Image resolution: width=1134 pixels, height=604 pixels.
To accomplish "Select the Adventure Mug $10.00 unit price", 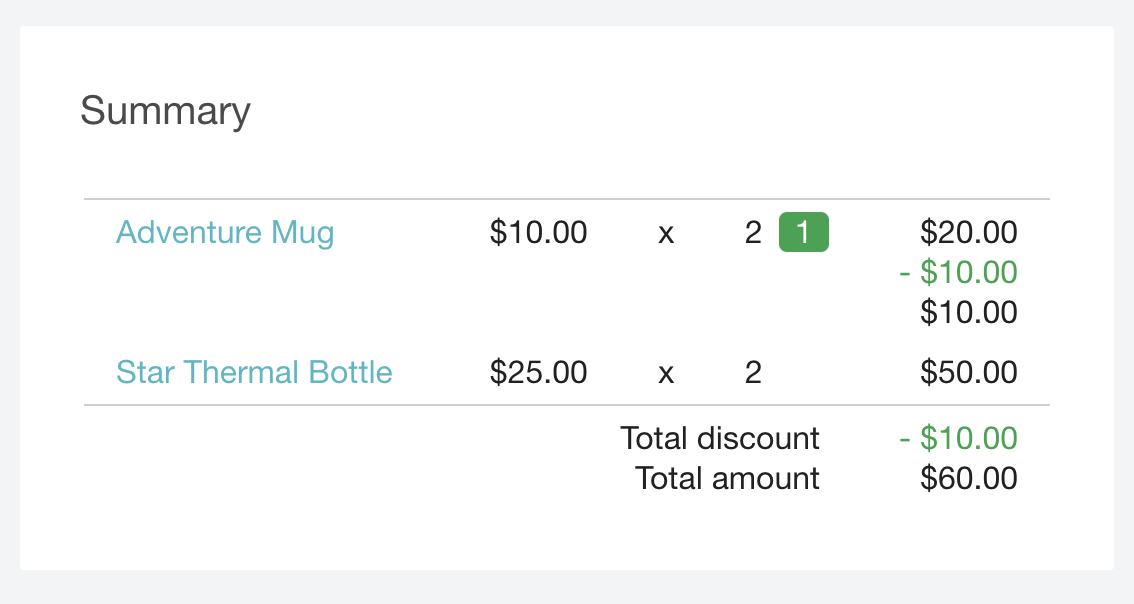I will tap(538, 233).
